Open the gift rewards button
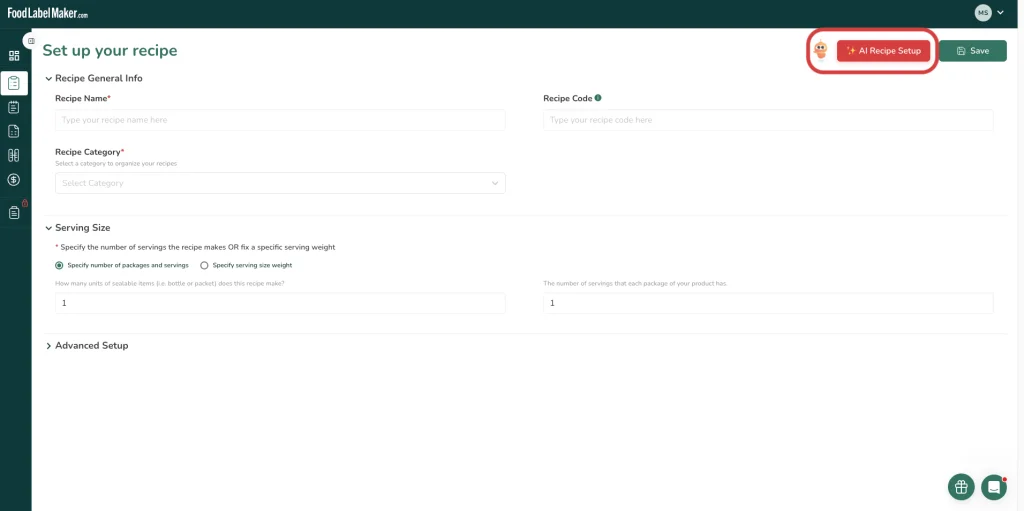1024x511 pixels. 961,487
